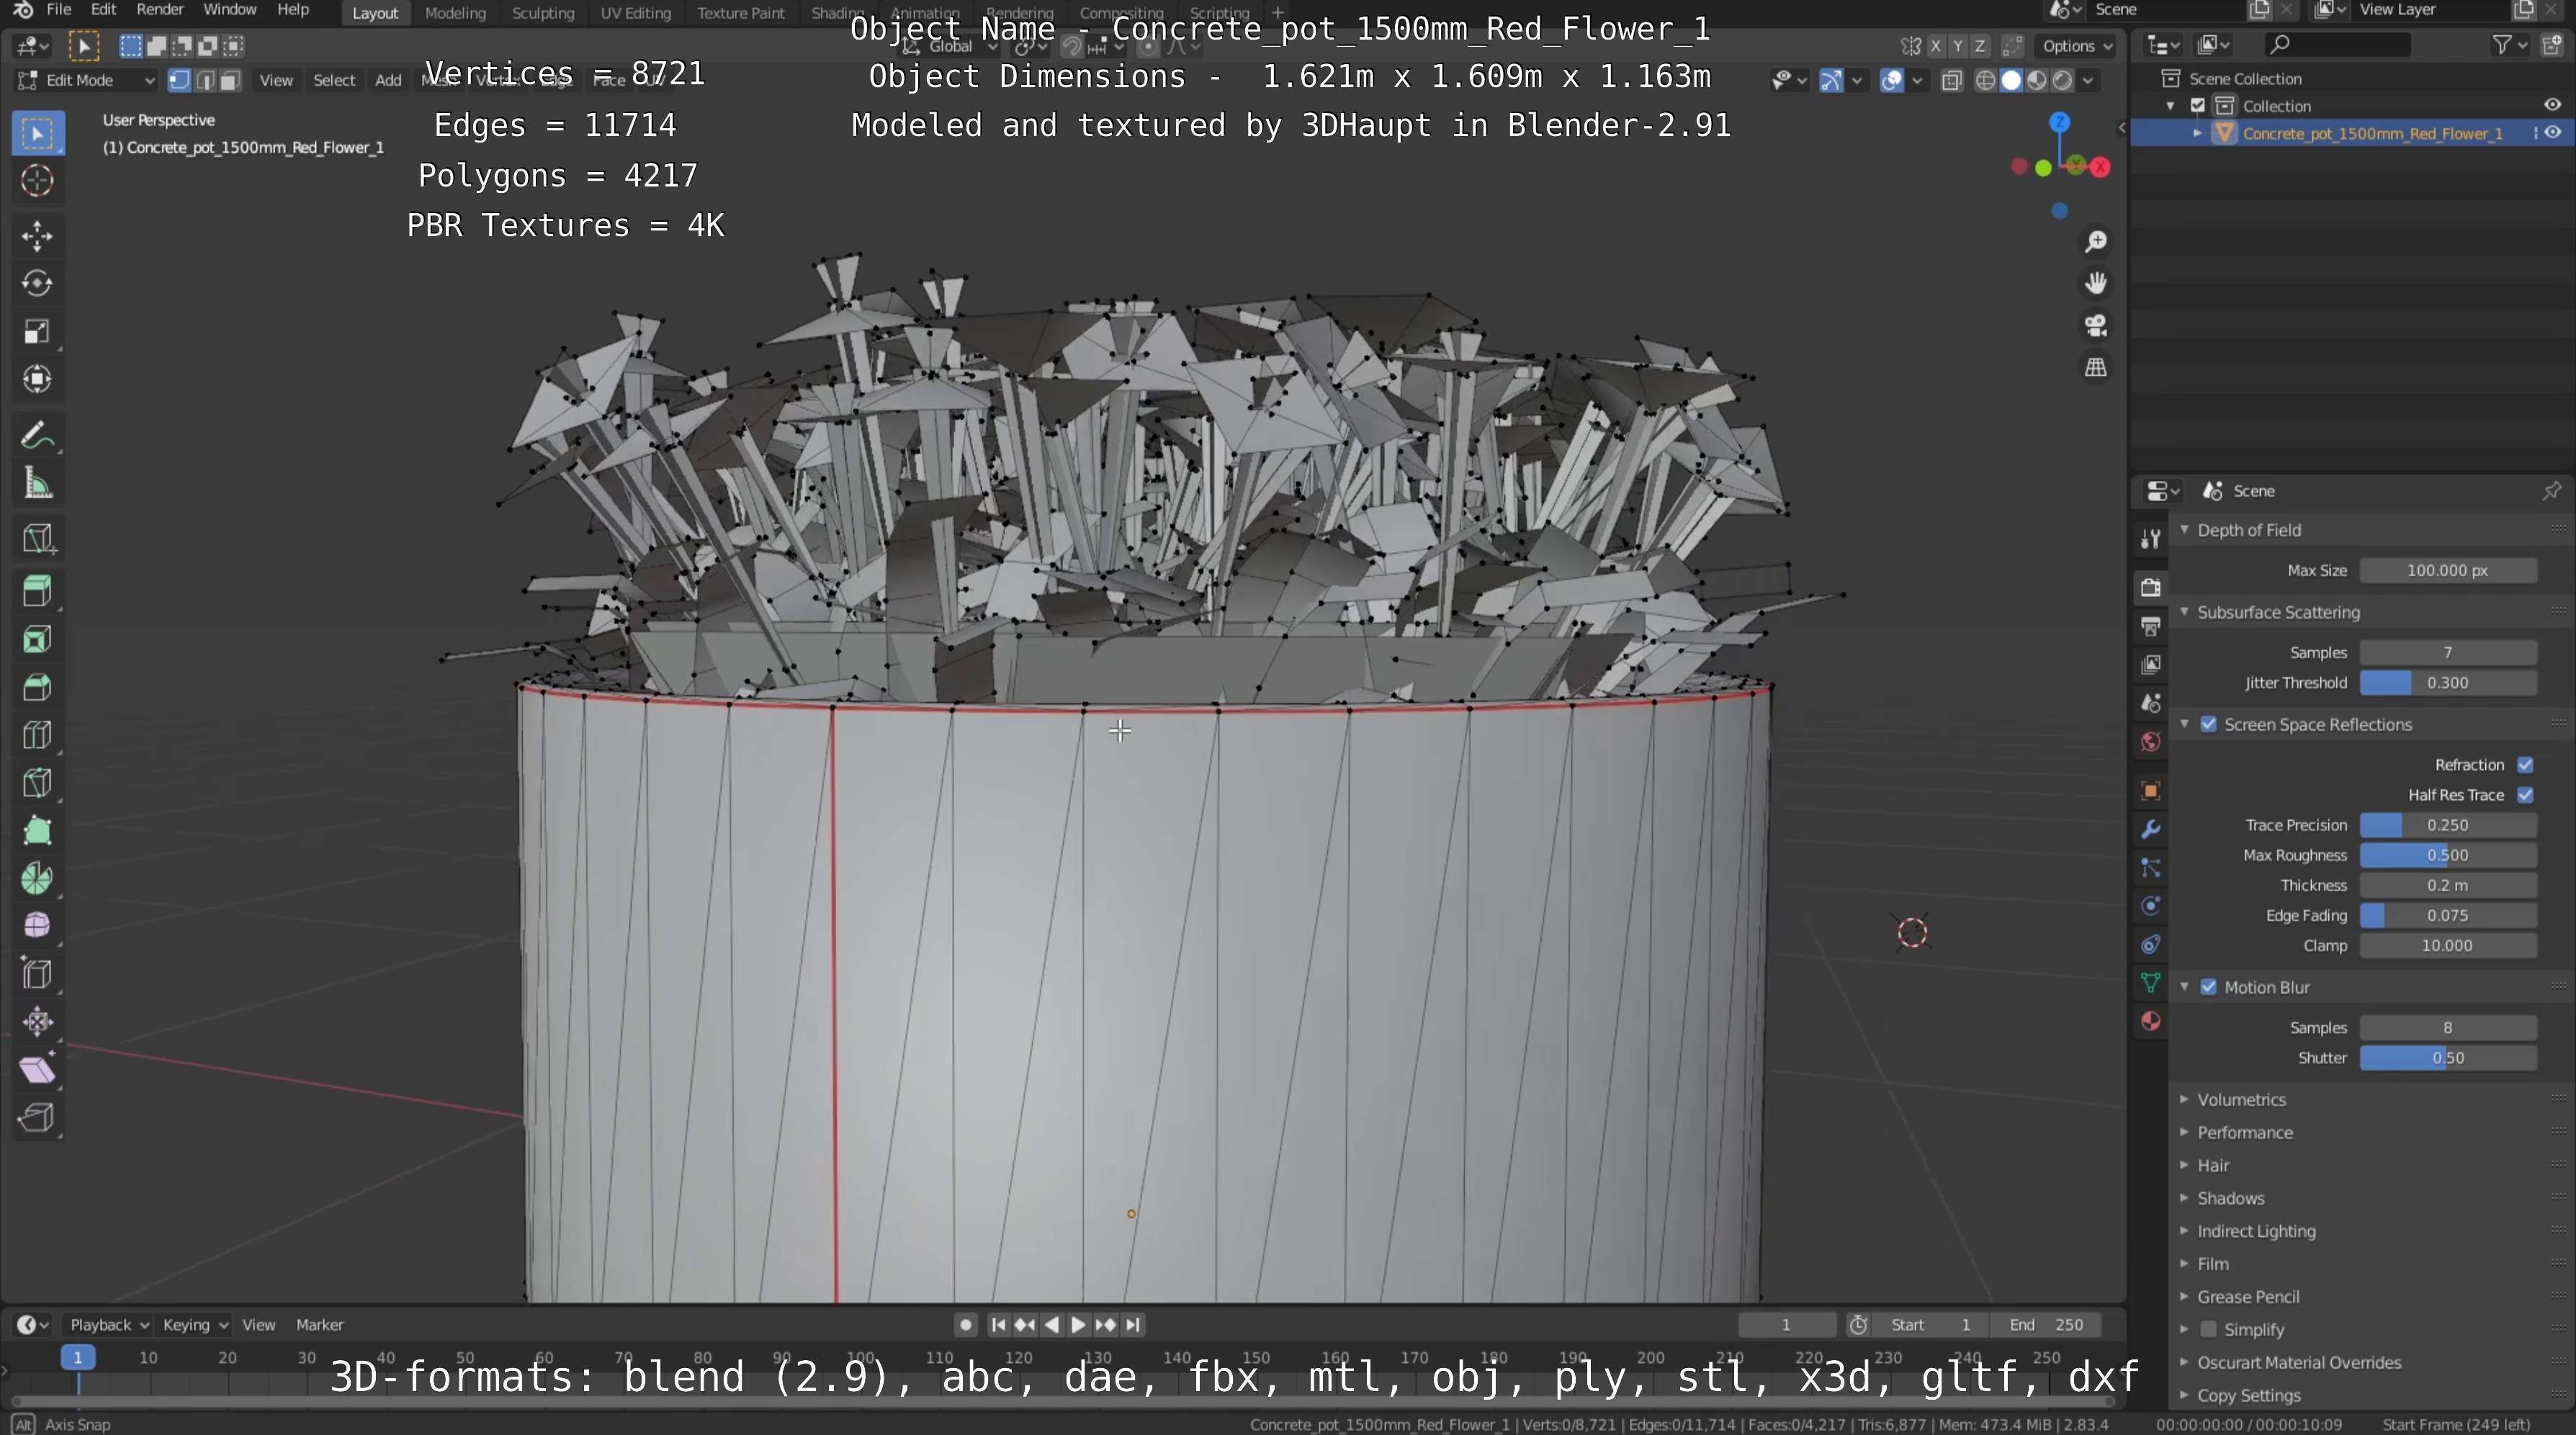Toggle camera view icon
Screen dimensions: 2576x1435
2096,326
